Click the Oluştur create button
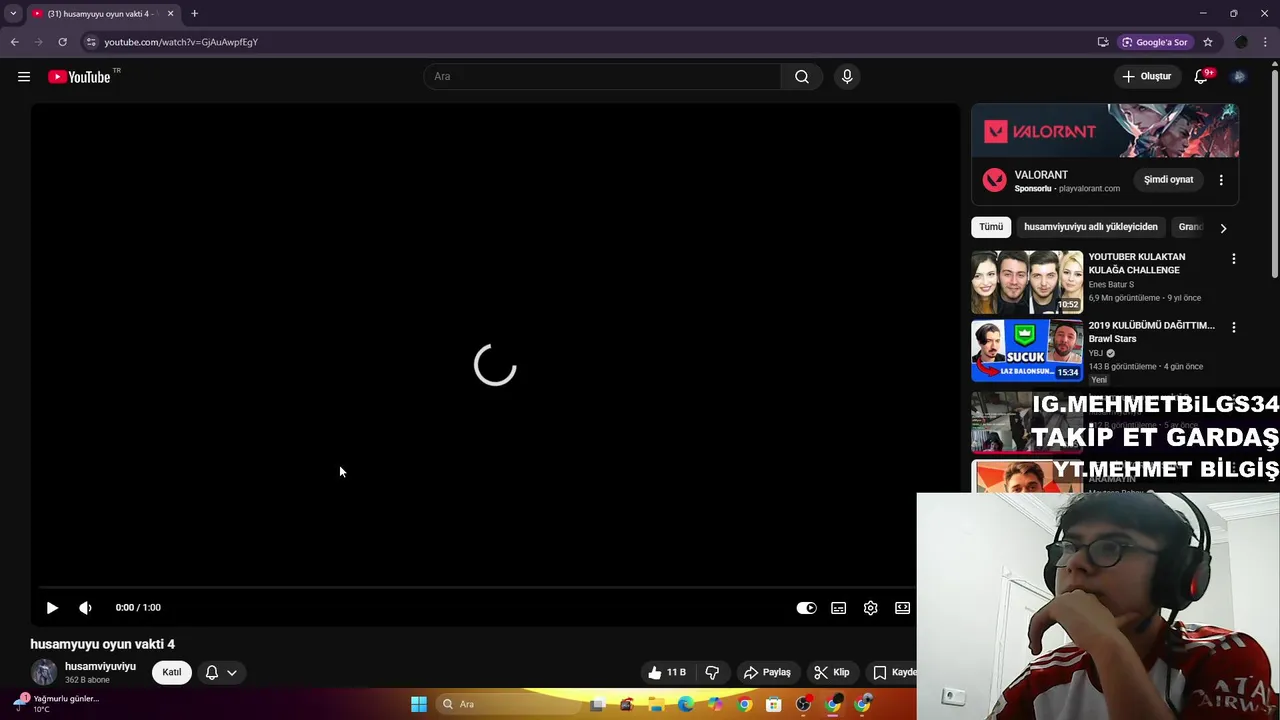1280x720 pixels. click(1146, 77)
